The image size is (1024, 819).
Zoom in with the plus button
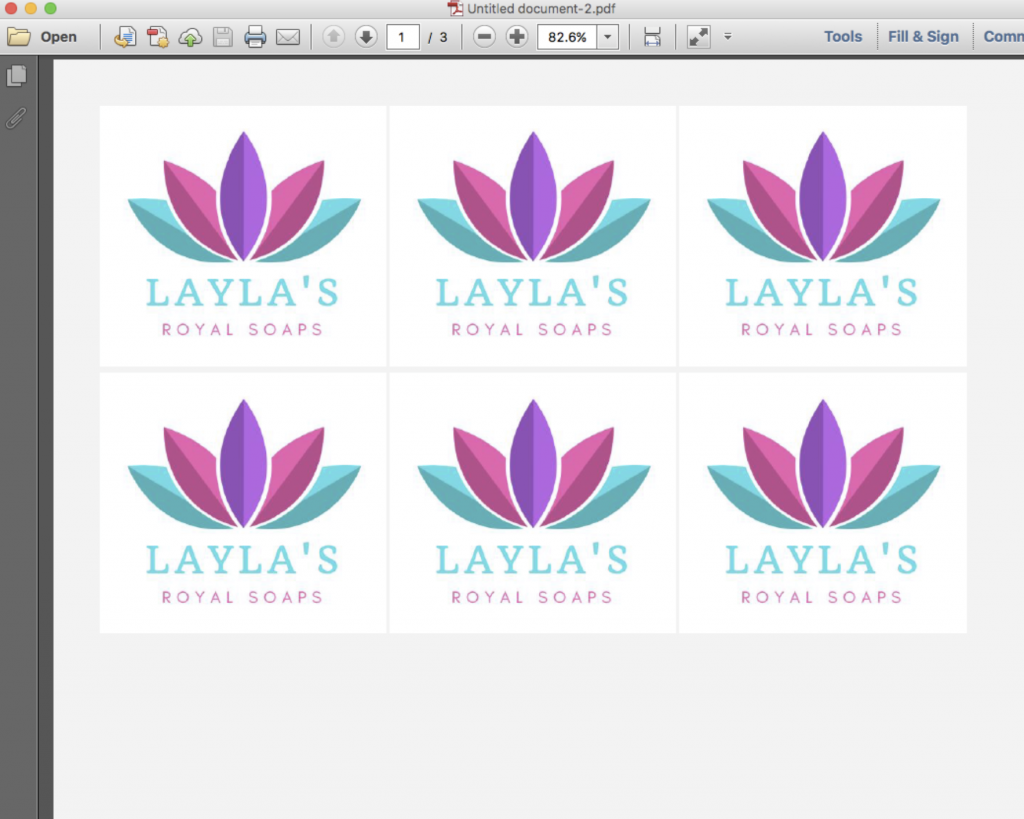(517, 37)
